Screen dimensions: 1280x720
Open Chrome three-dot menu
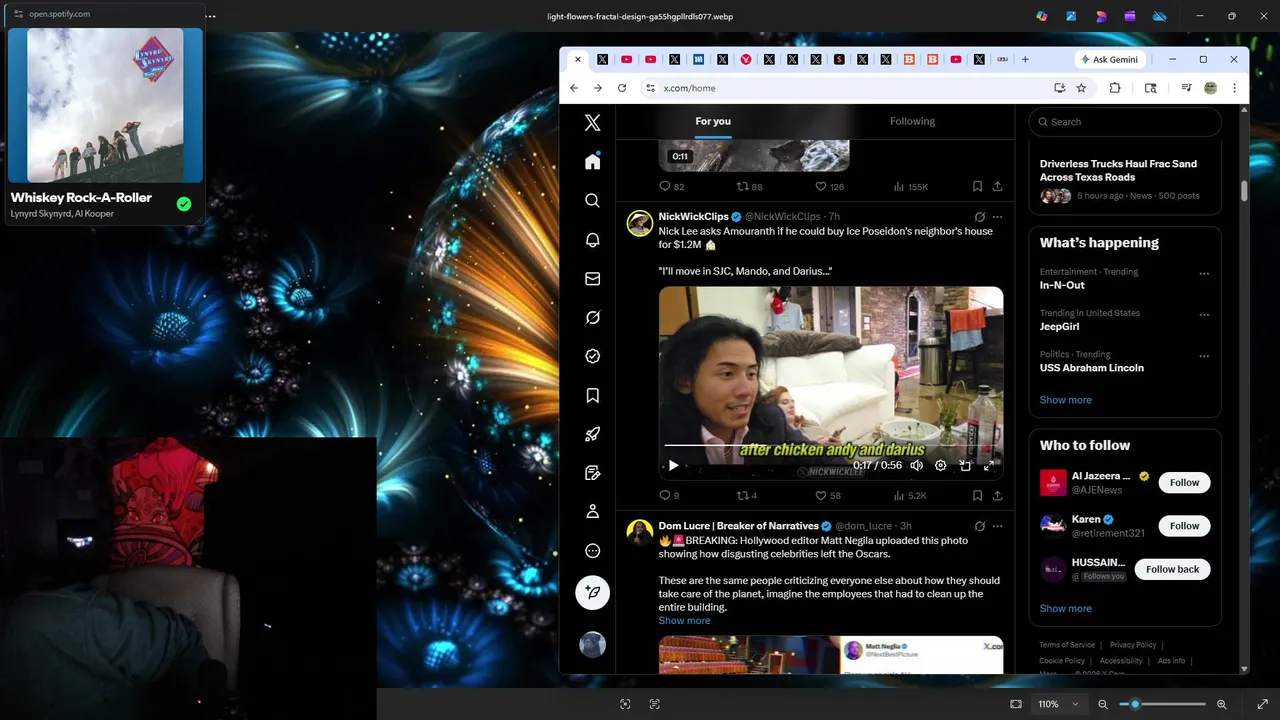click(1234, 88)
